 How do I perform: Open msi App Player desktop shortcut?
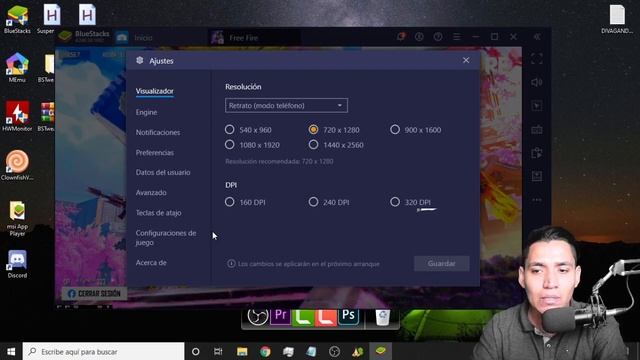tap(17, 218)
